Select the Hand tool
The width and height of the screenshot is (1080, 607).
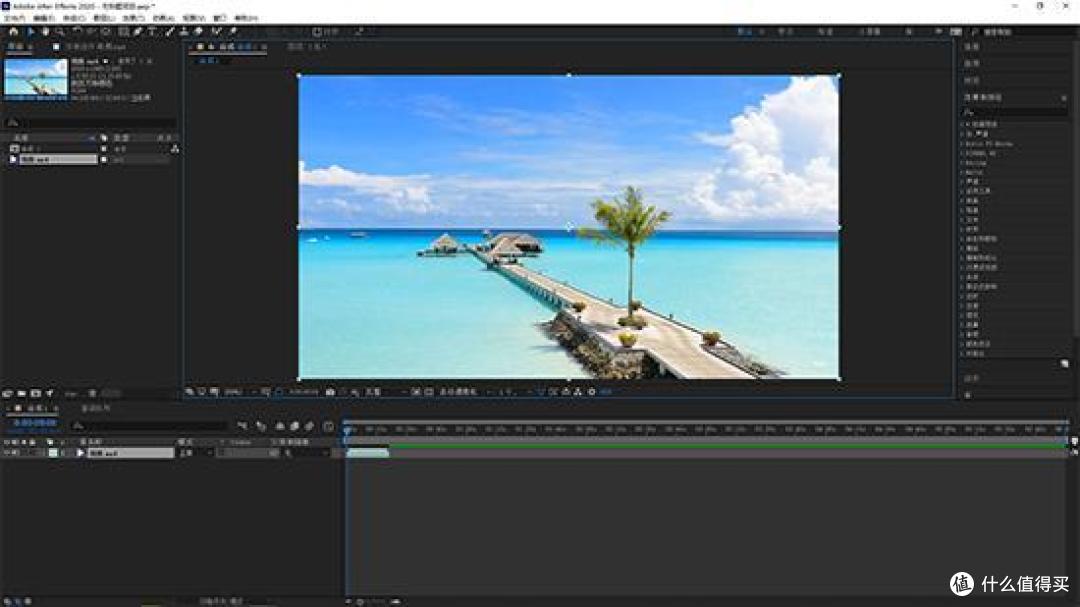(x=45, y=31)
